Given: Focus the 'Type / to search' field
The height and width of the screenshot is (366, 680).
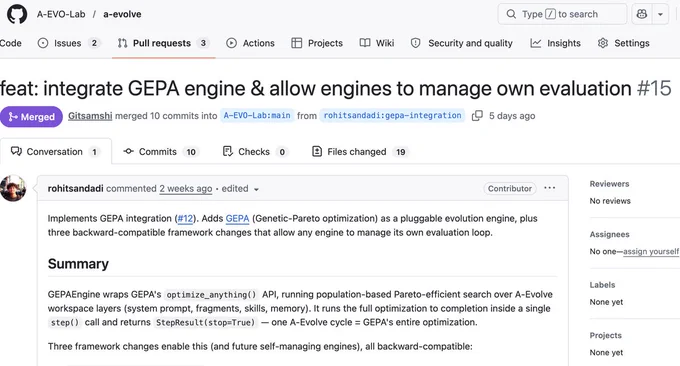Looking at the screenshot, I should tap(562, 14).
